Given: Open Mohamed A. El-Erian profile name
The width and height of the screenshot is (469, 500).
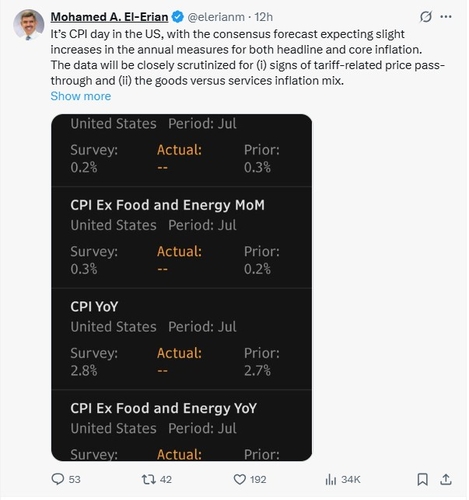Looking at the screenshot, I should 109,17.
